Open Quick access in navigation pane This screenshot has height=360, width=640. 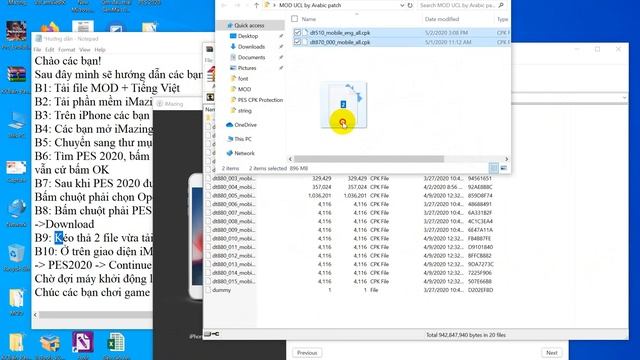click(249, 25)
